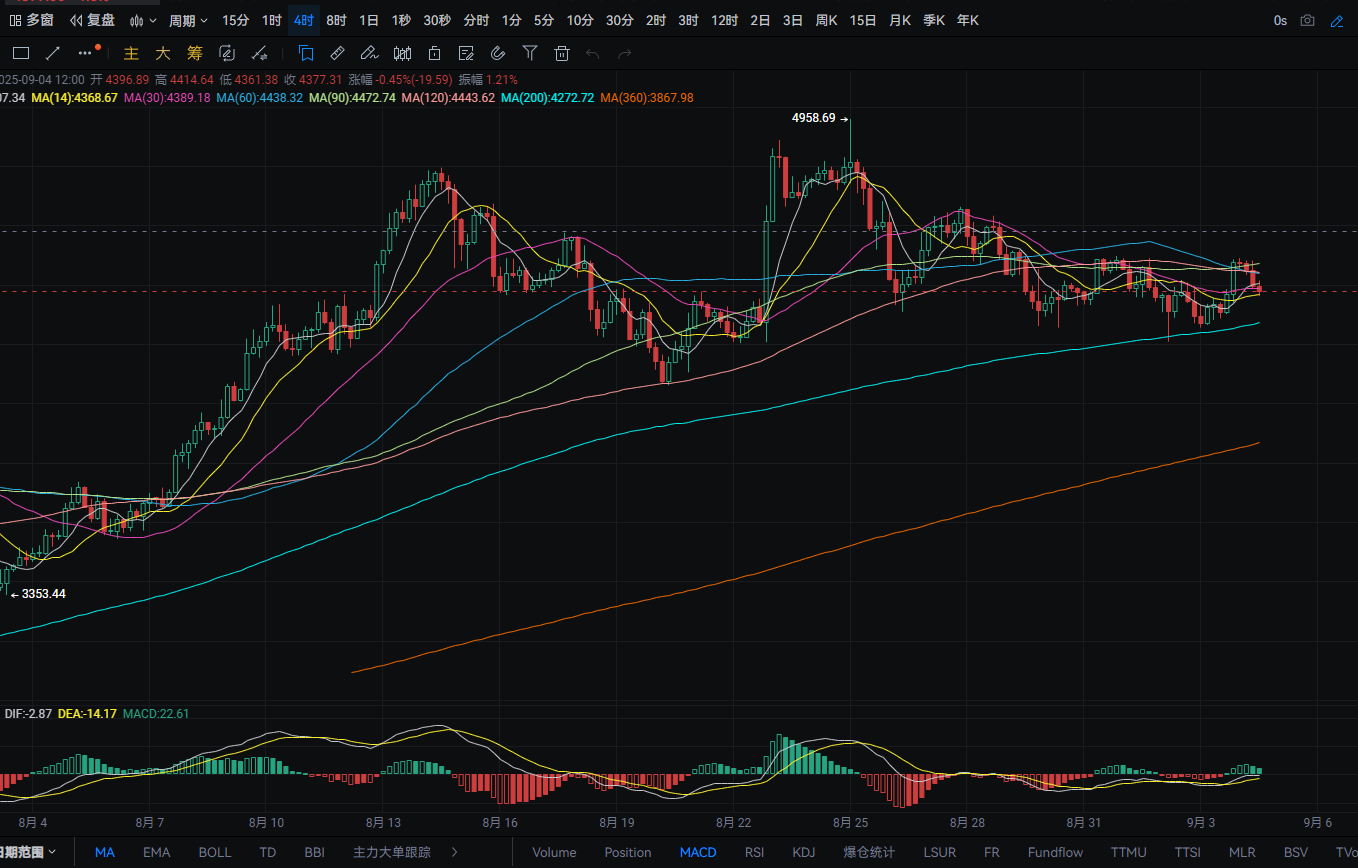
Task: Toggle the 筹 chip distribution button
Action: tap(194, 54)
